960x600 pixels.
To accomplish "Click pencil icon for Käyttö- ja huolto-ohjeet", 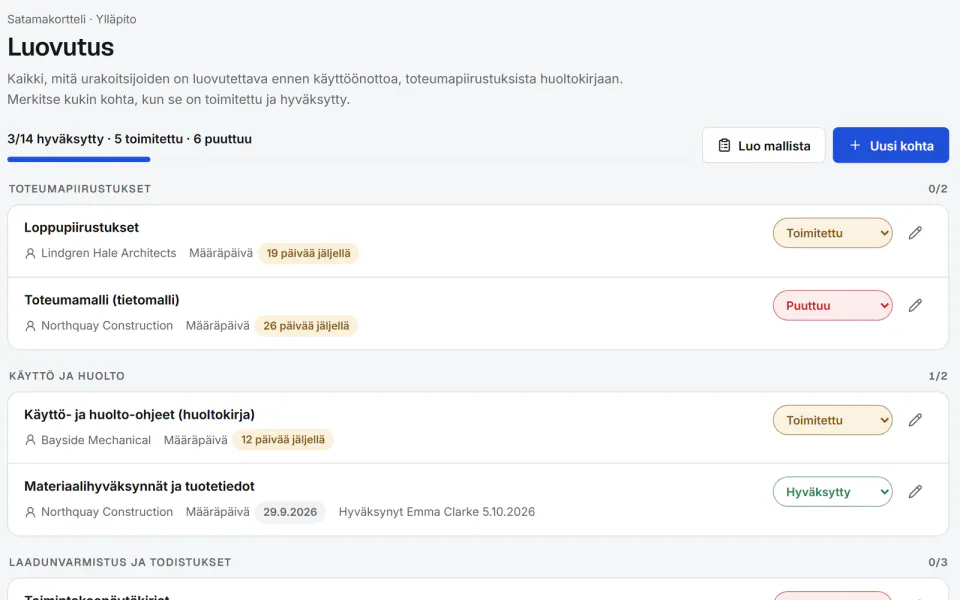I will [x=915, y=420].
